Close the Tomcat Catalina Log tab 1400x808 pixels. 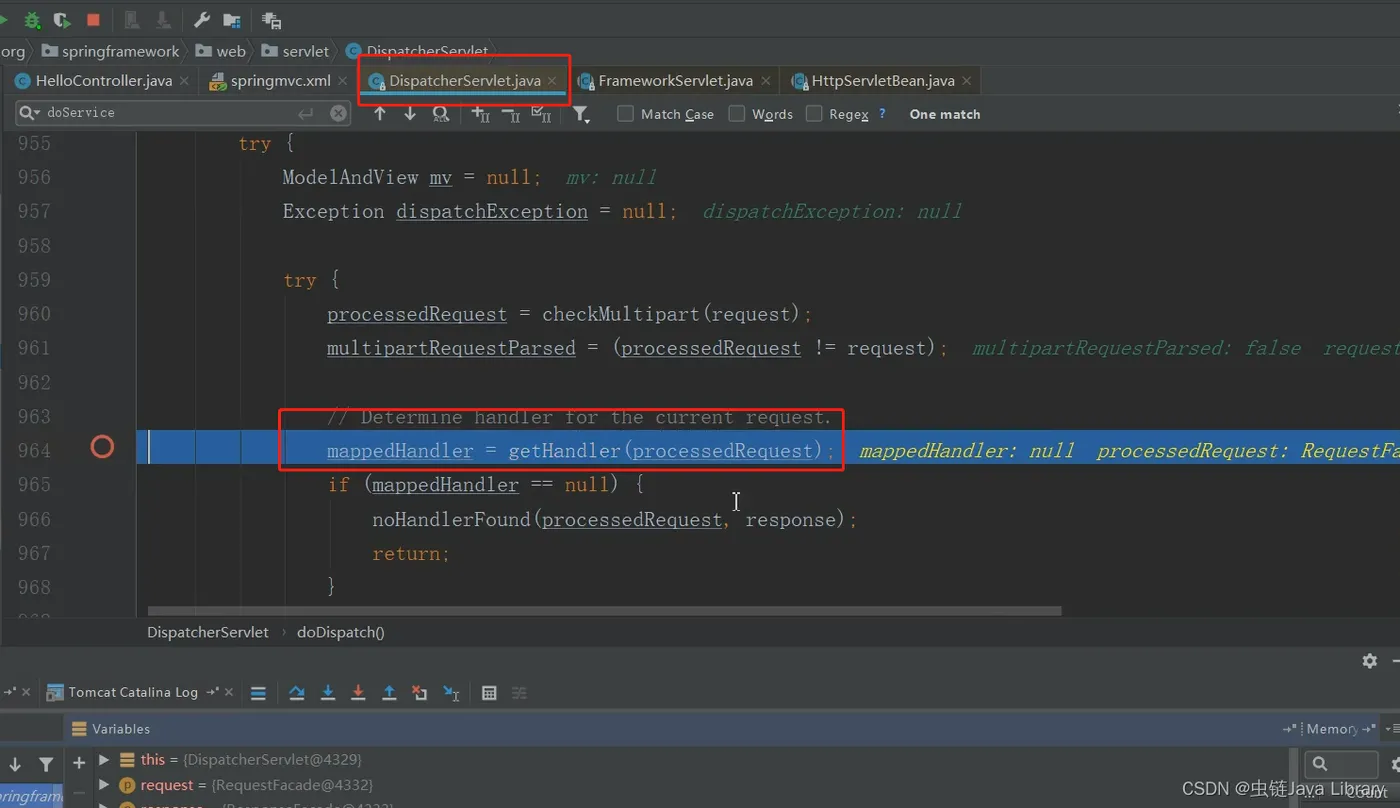point(229,692)
